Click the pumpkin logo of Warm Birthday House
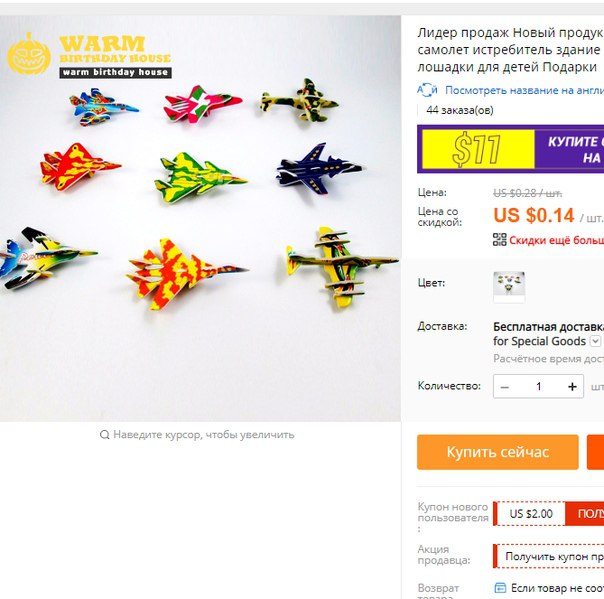Viewport: 604px width, 599px height. pos(29,54)
